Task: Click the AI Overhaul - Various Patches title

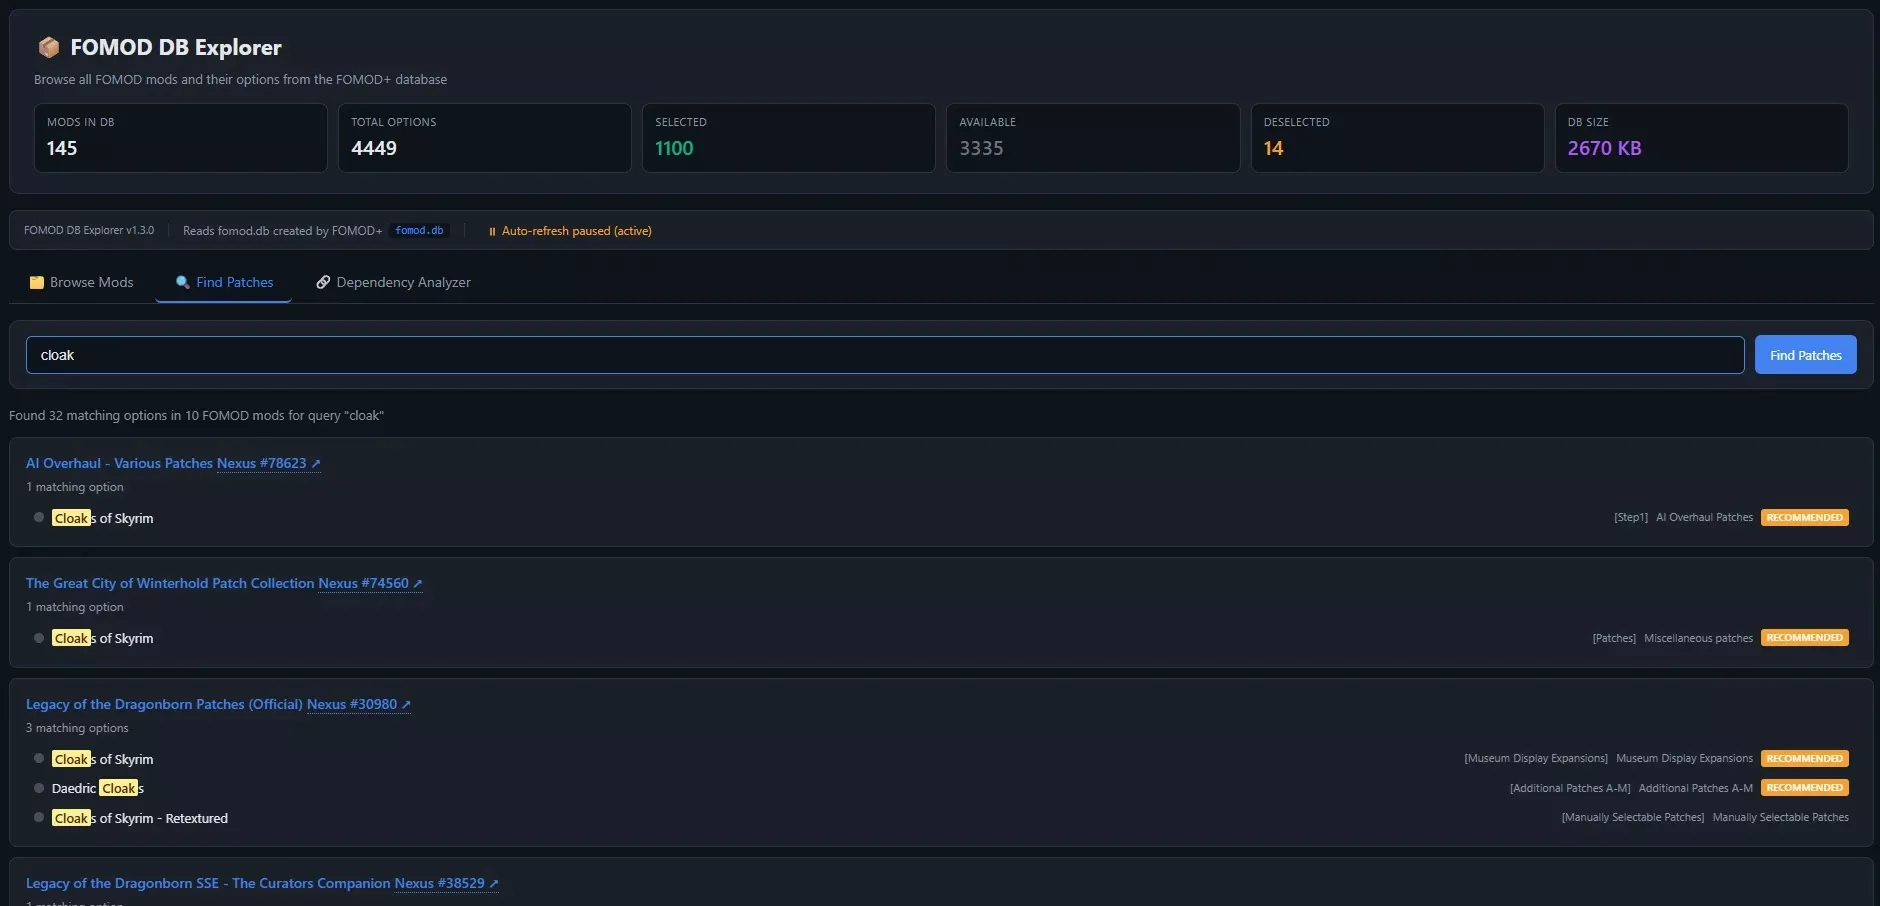Action: pyautogui.click(x=119, y=463)
